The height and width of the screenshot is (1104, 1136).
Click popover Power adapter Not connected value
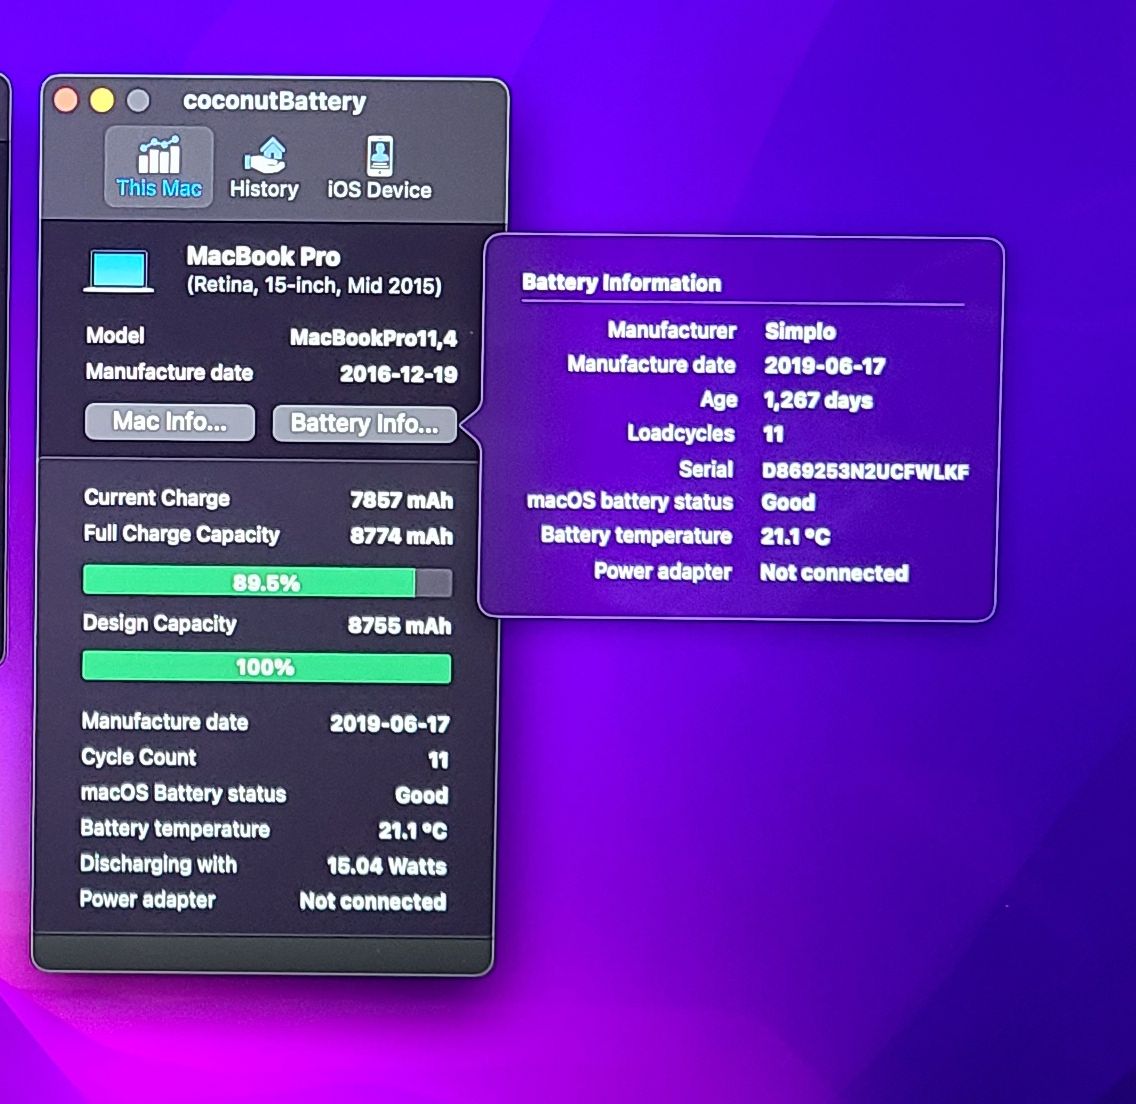[834, 572]
